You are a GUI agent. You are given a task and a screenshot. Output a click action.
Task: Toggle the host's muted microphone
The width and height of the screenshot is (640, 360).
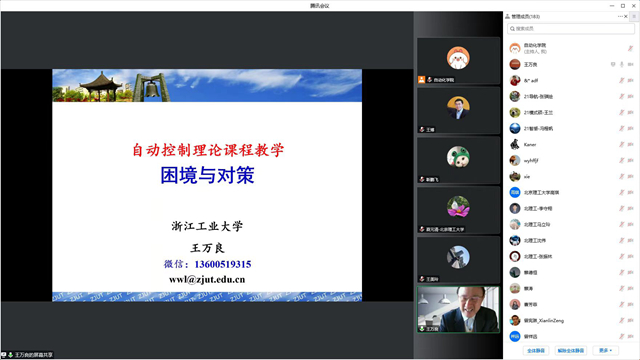click(631, 48)
